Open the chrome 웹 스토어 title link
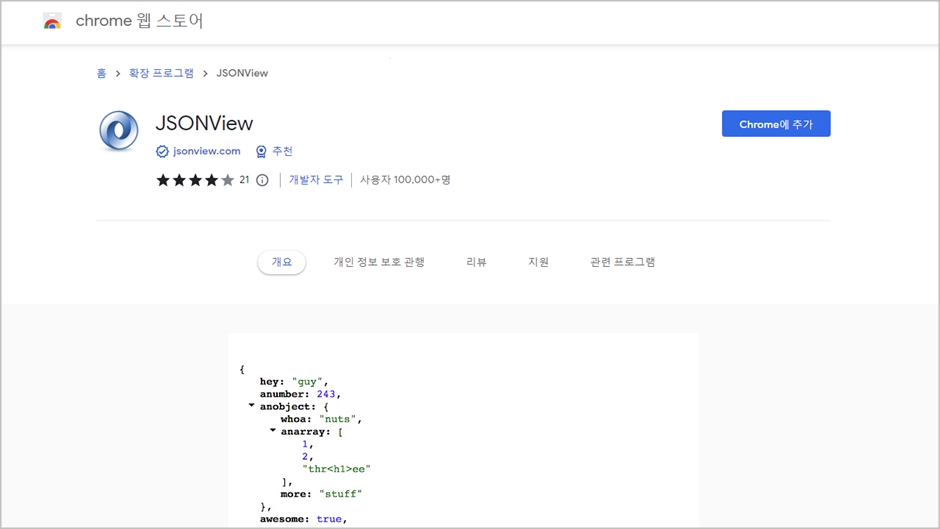The image size is (940, 529). [x=139, y=21]
